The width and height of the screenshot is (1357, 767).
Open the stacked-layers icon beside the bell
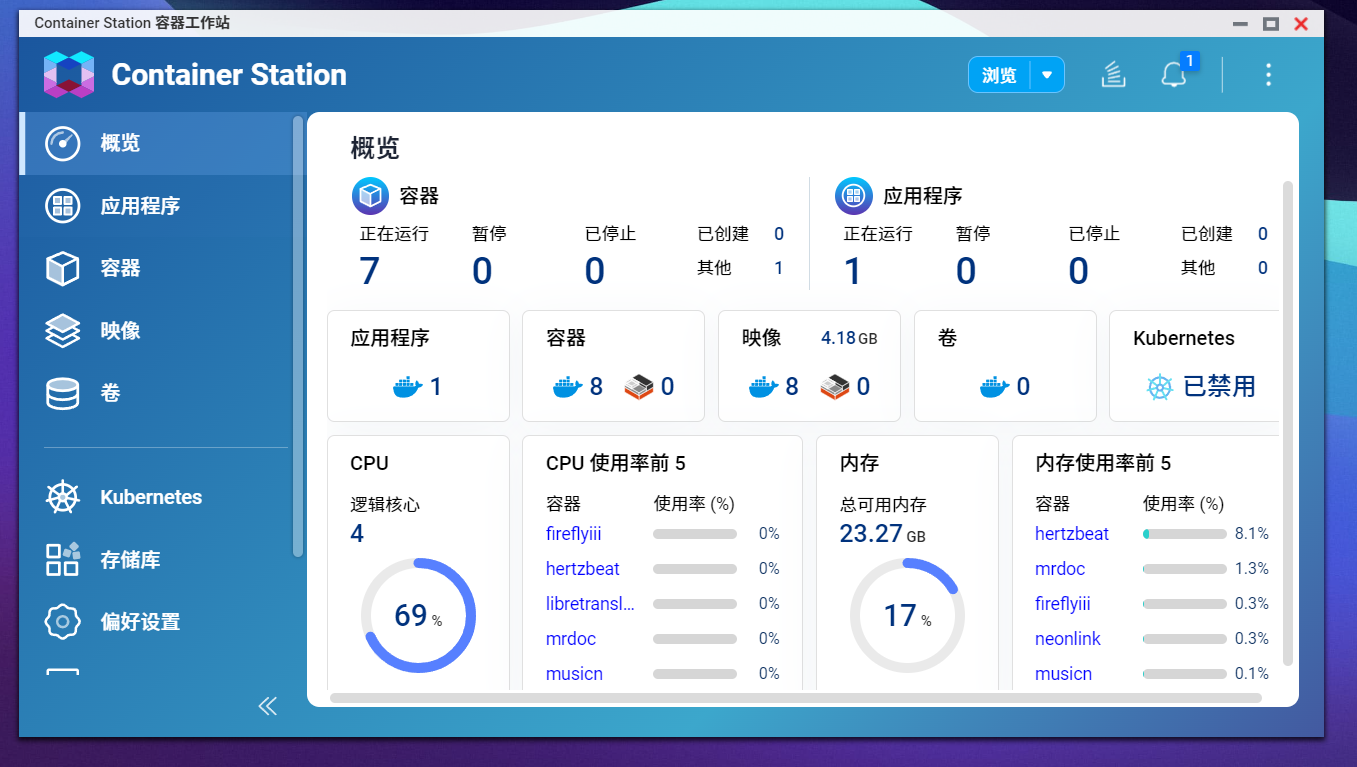pyautogui.click(x=1113, y=74)
